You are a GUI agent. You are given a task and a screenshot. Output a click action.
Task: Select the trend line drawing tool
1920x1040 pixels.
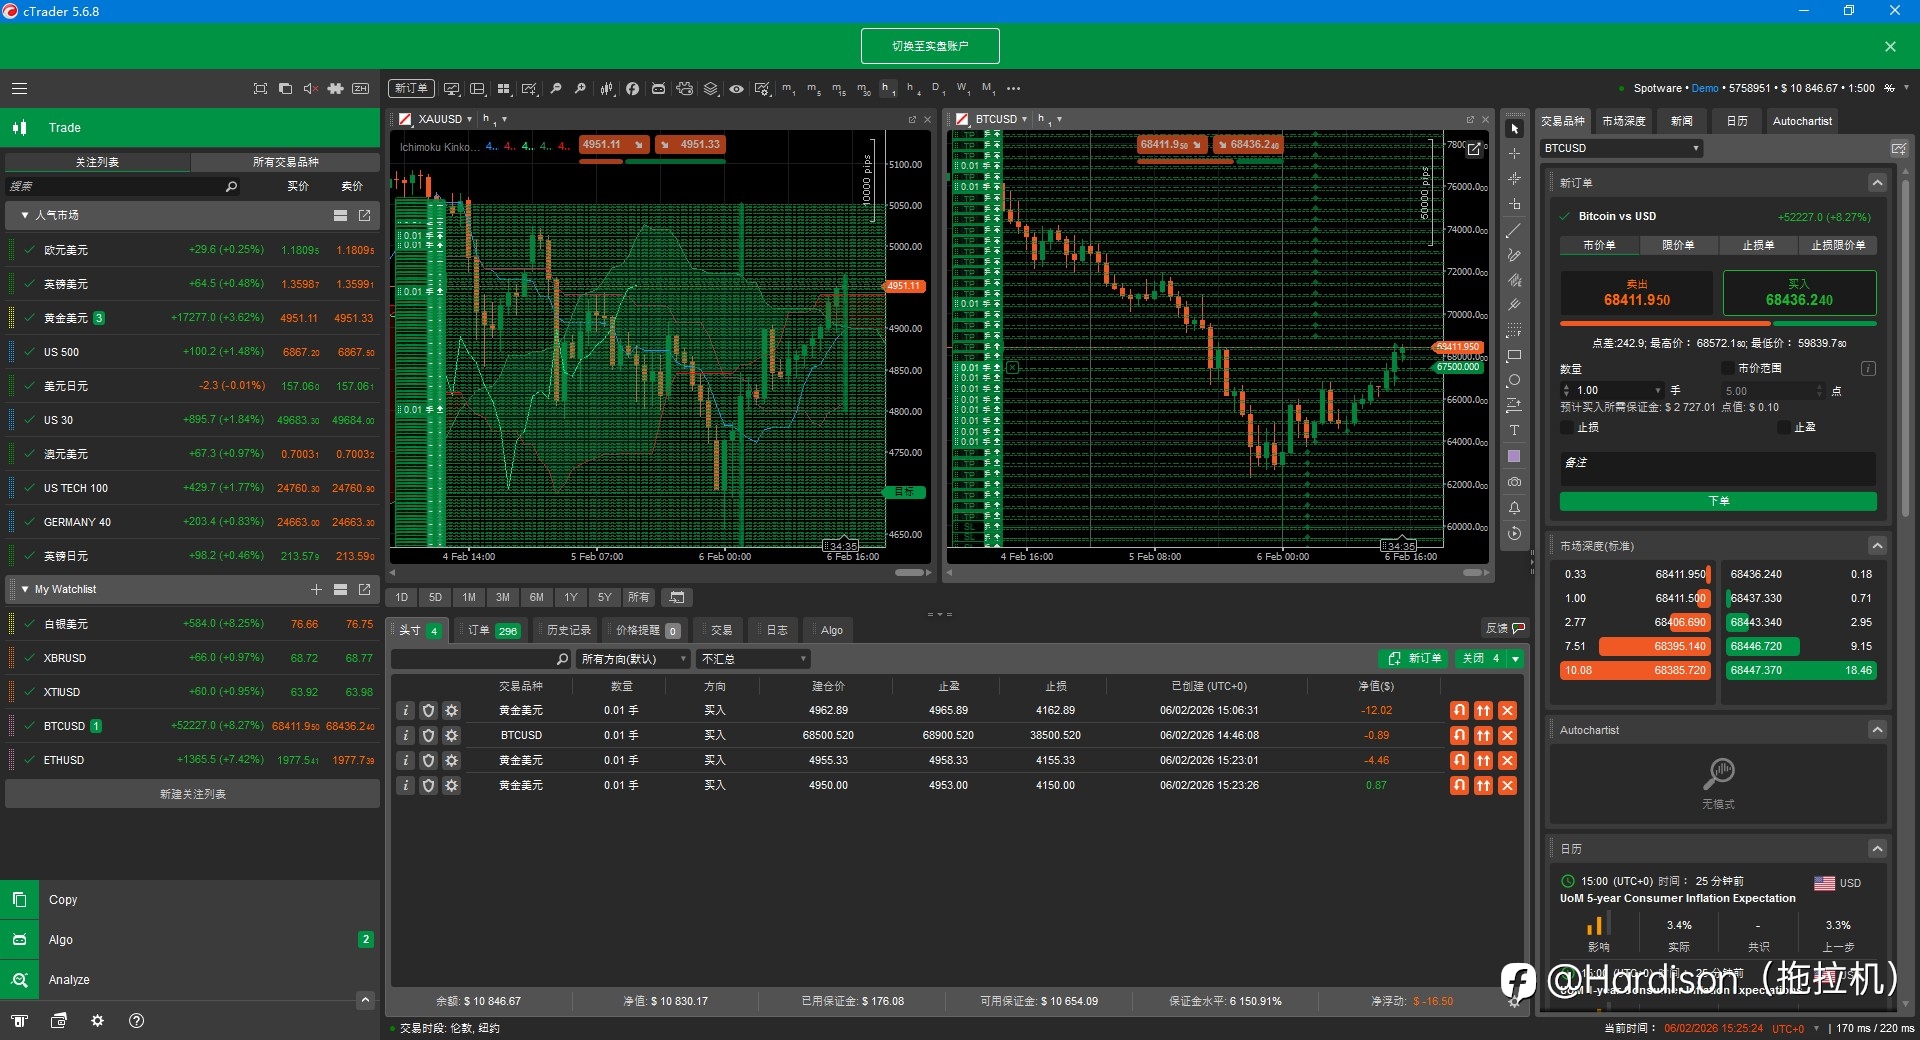(x=1514, y=230)
